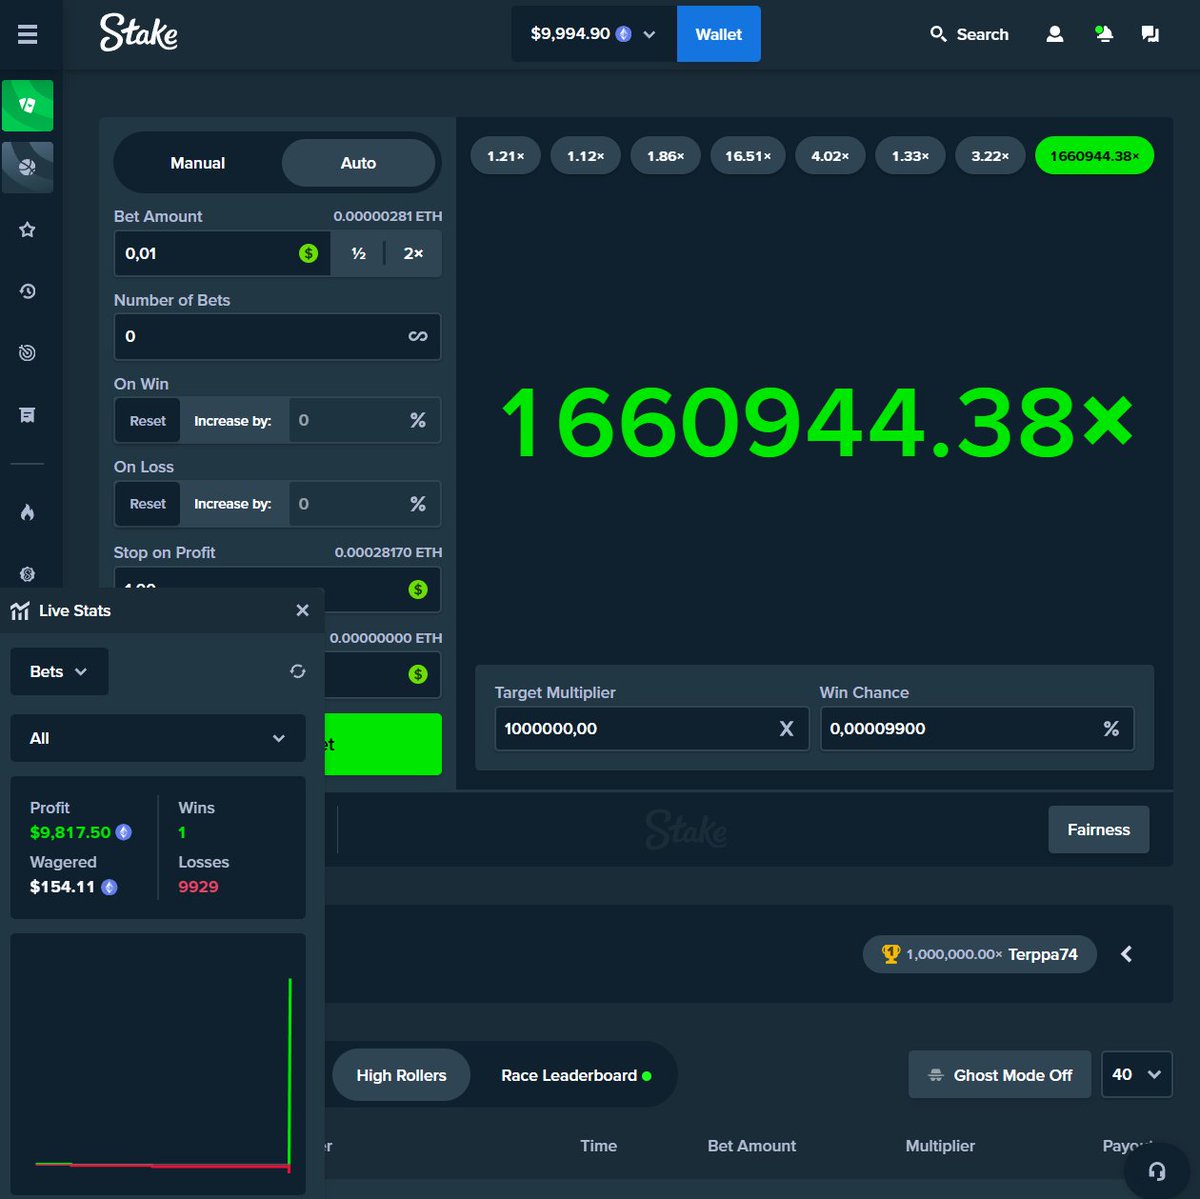Click the 1.21× past result
Viewport: 1200px width, 1199px height.
(x=505, y=156)
